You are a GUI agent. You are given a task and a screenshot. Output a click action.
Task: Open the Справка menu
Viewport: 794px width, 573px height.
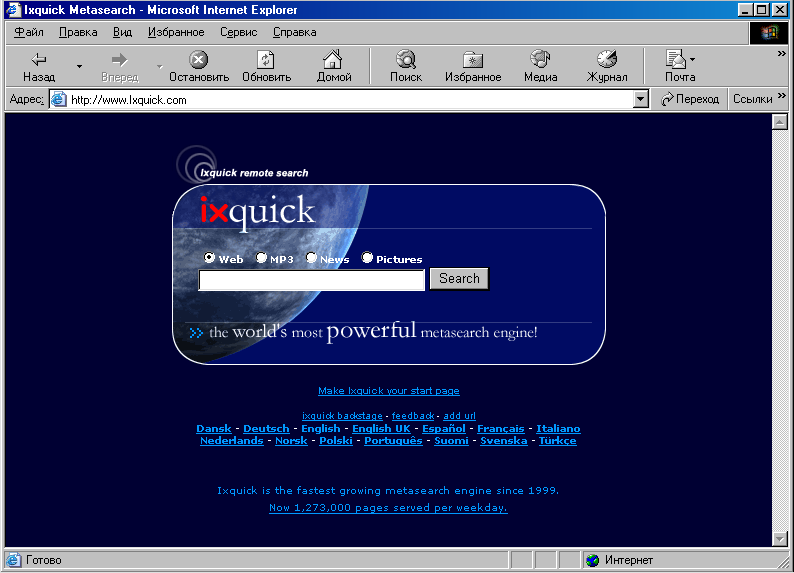pos(295,32)
